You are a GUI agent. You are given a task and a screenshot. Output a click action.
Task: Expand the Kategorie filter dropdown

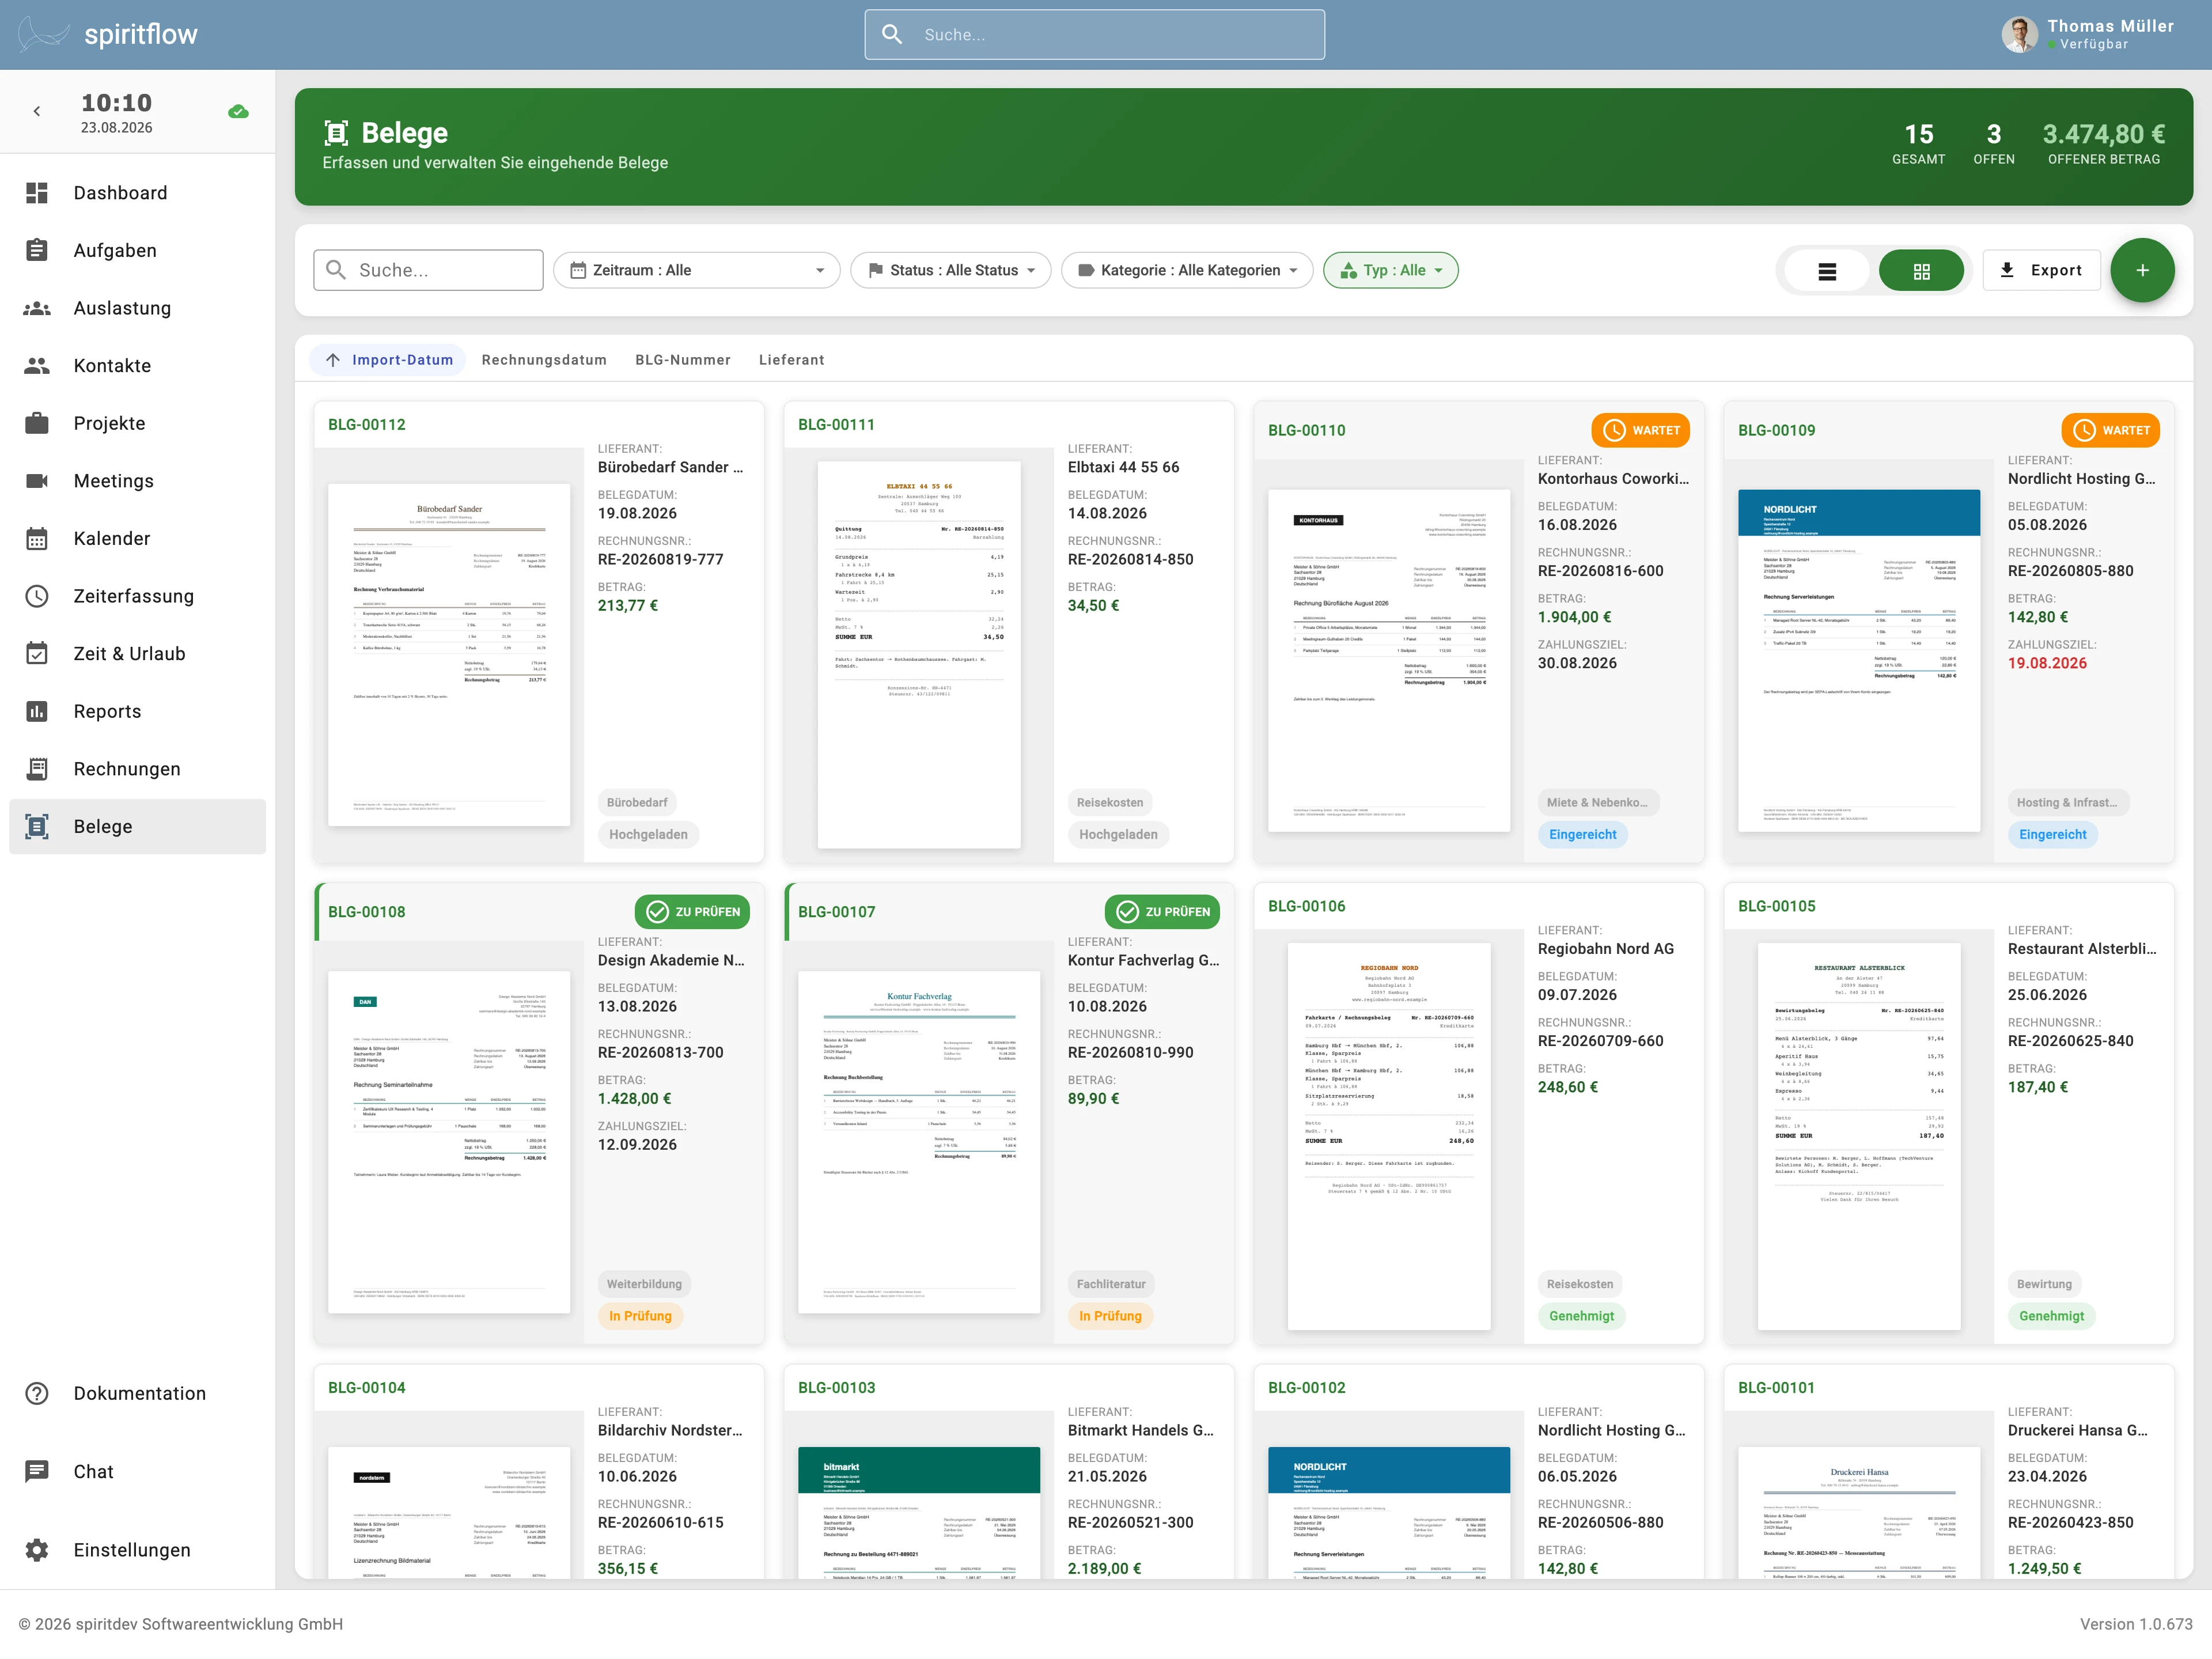pos(1187,270)
